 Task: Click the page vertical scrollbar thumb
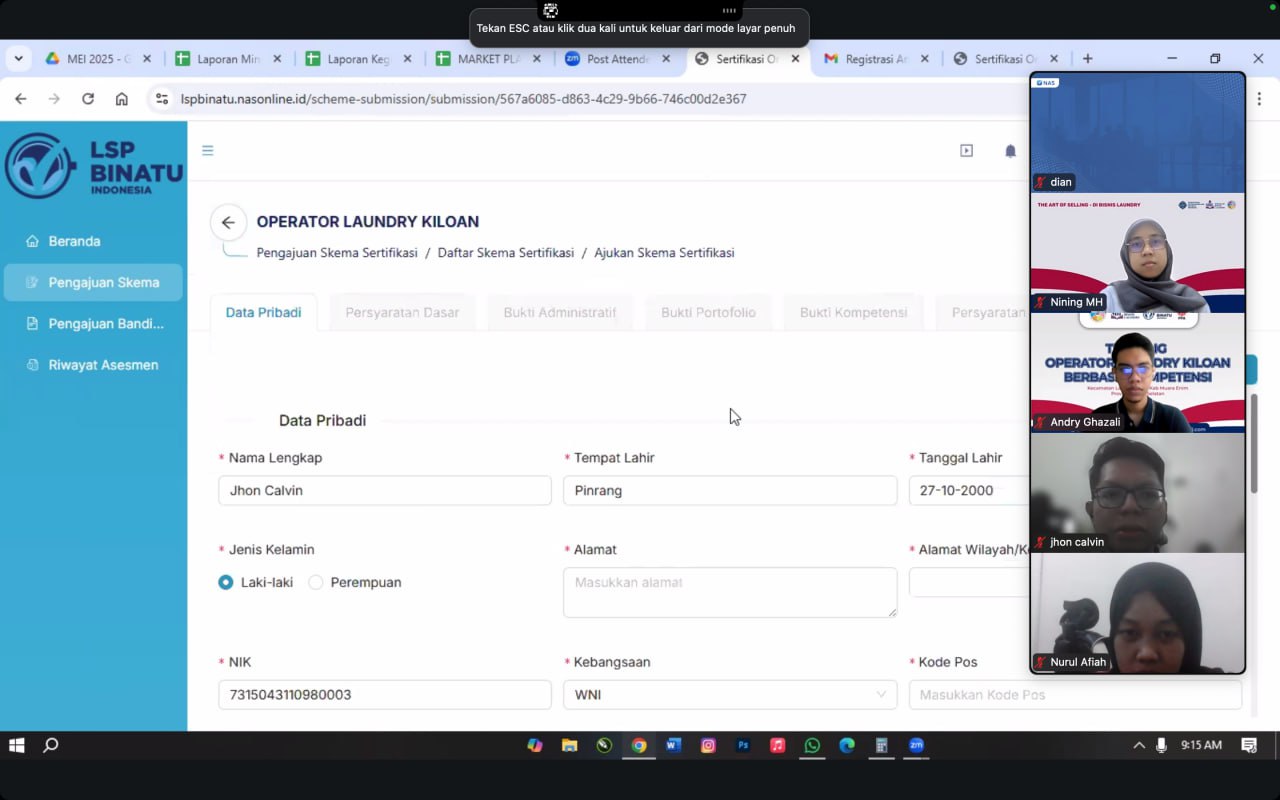[1254, 442]
